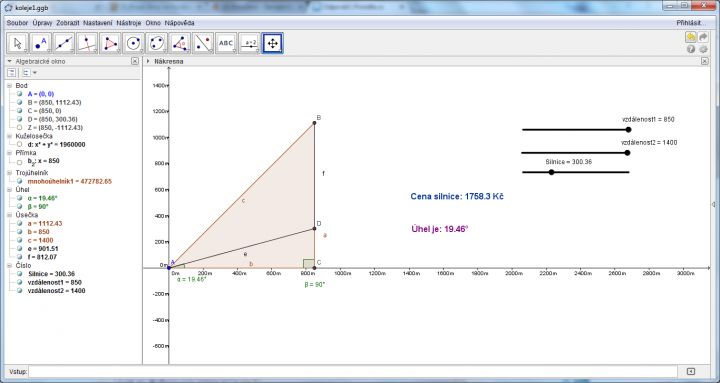Viewport: 720px width, 383px height.
Task: Expand the Nákresna view style bar
Action: [148, 61]
